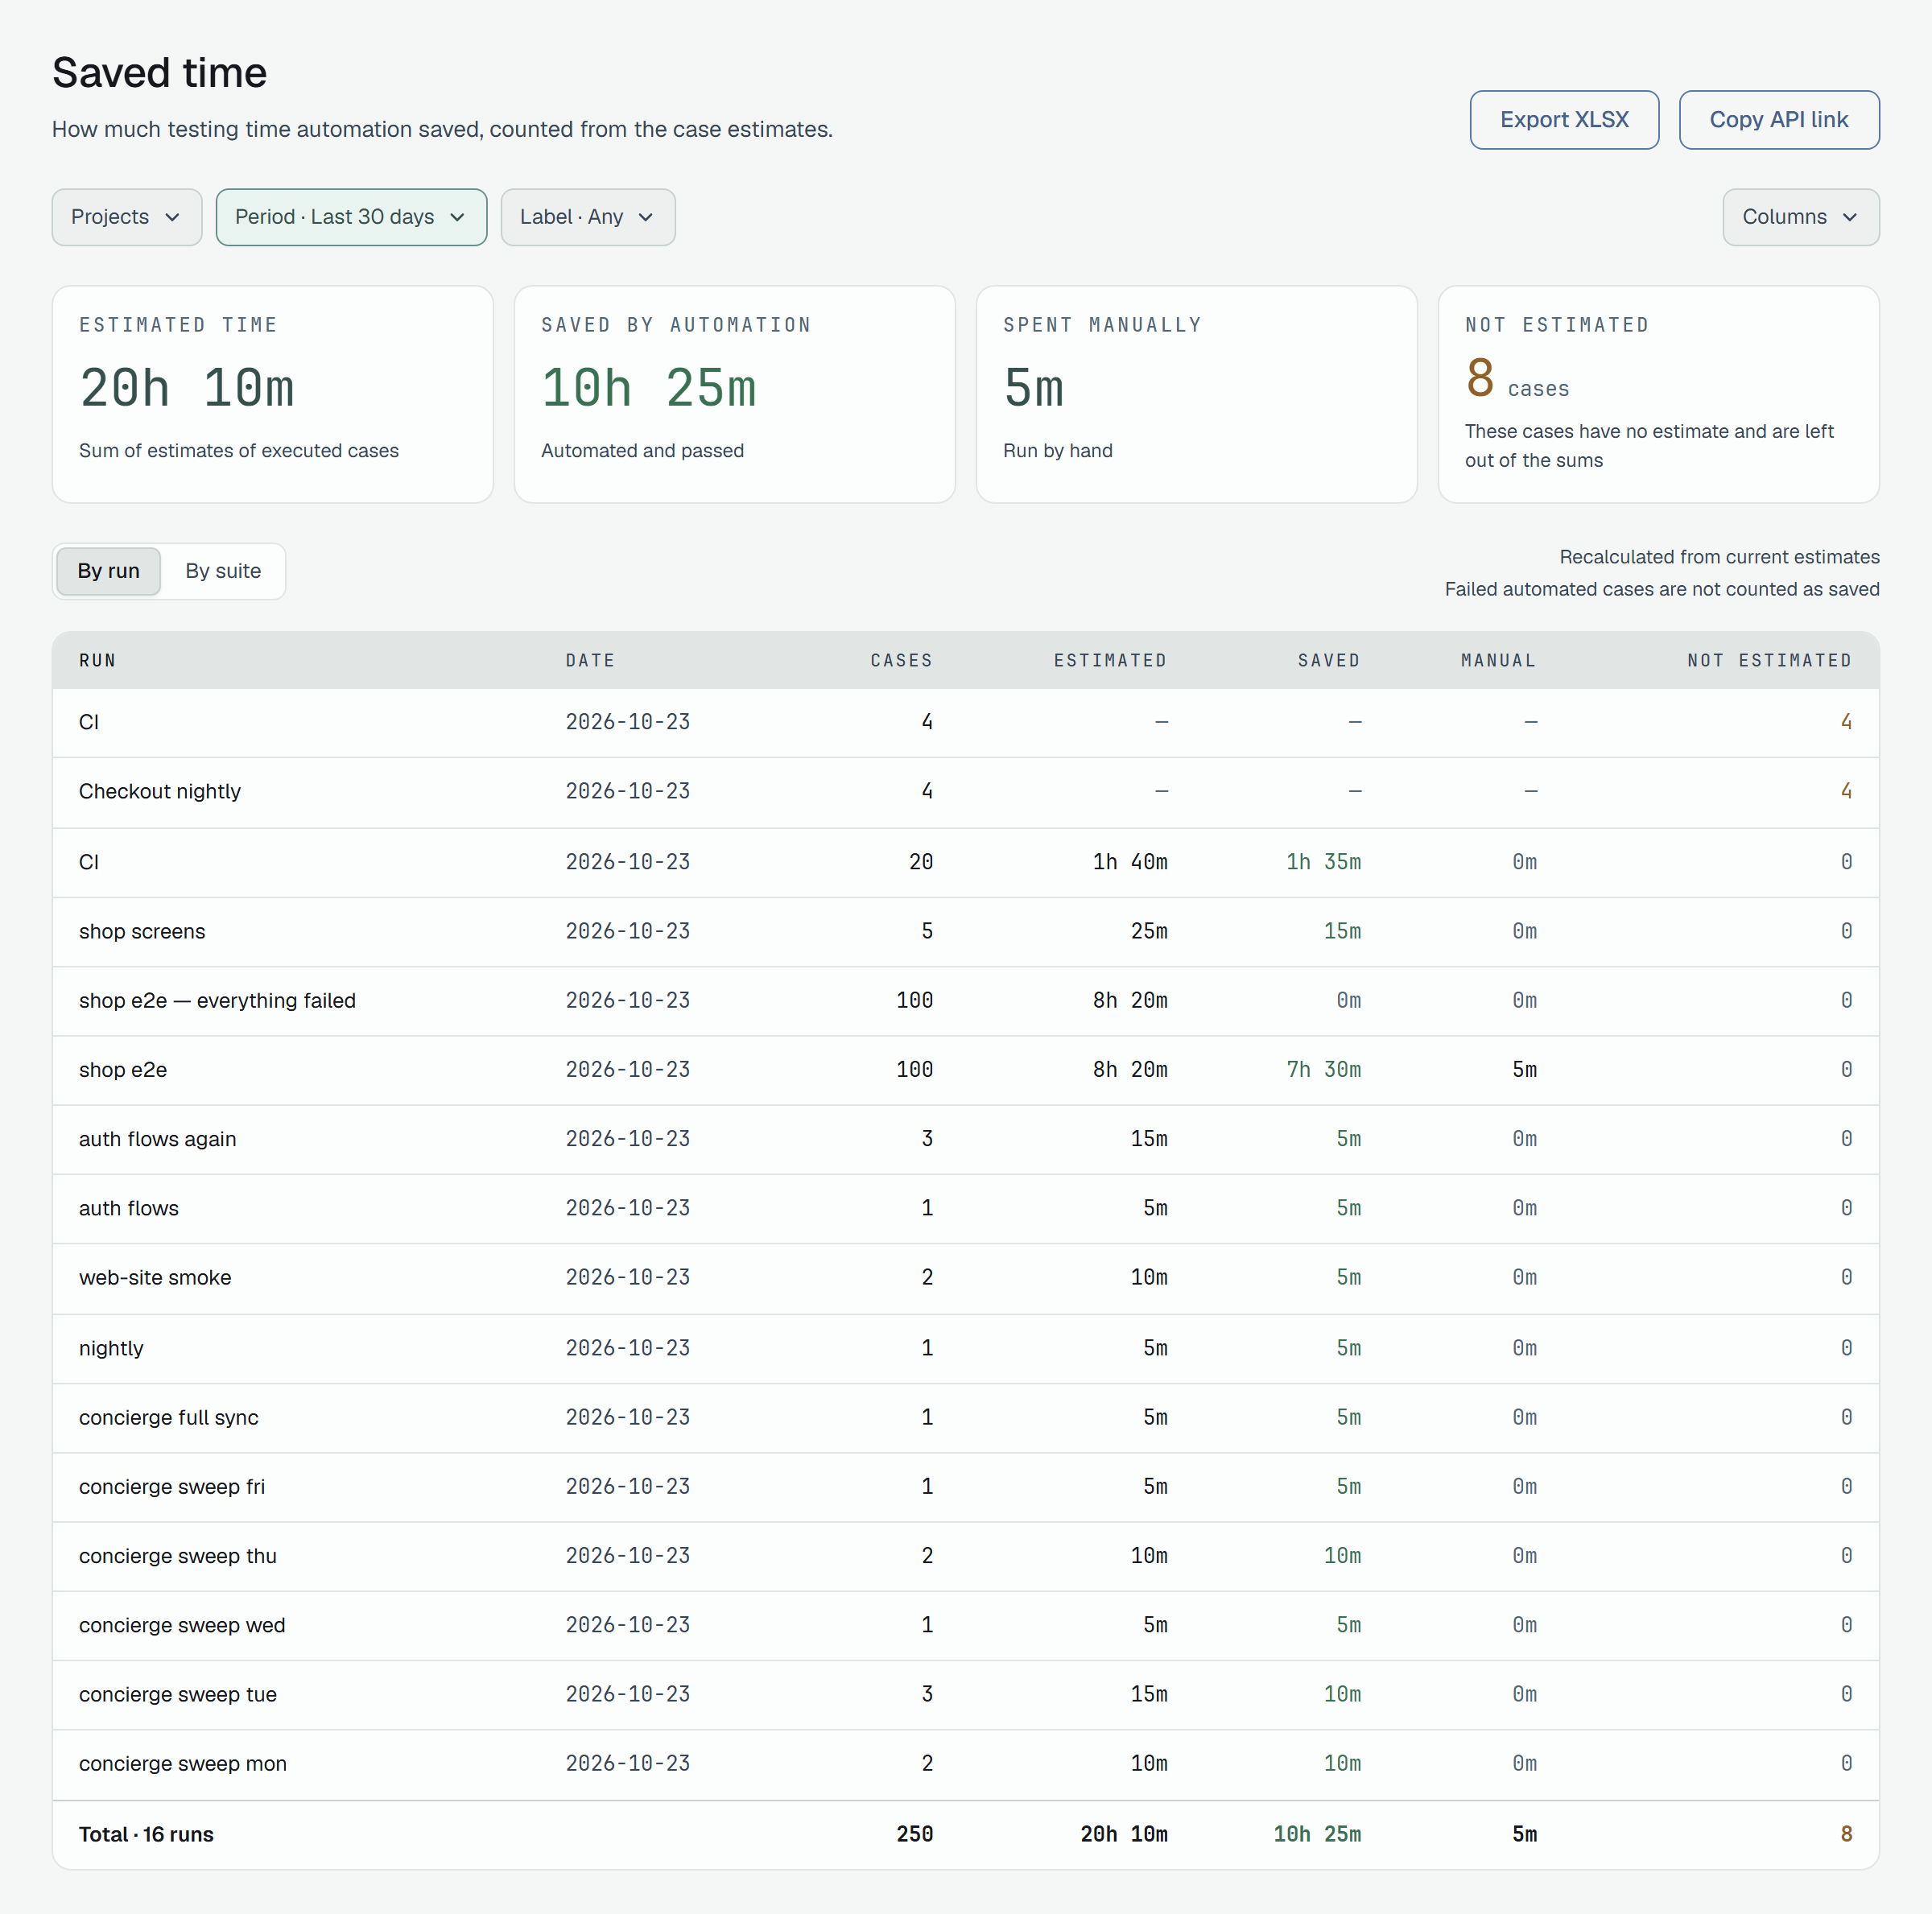
Task: Open the web-site smoke run
Action: (966, 1278)
